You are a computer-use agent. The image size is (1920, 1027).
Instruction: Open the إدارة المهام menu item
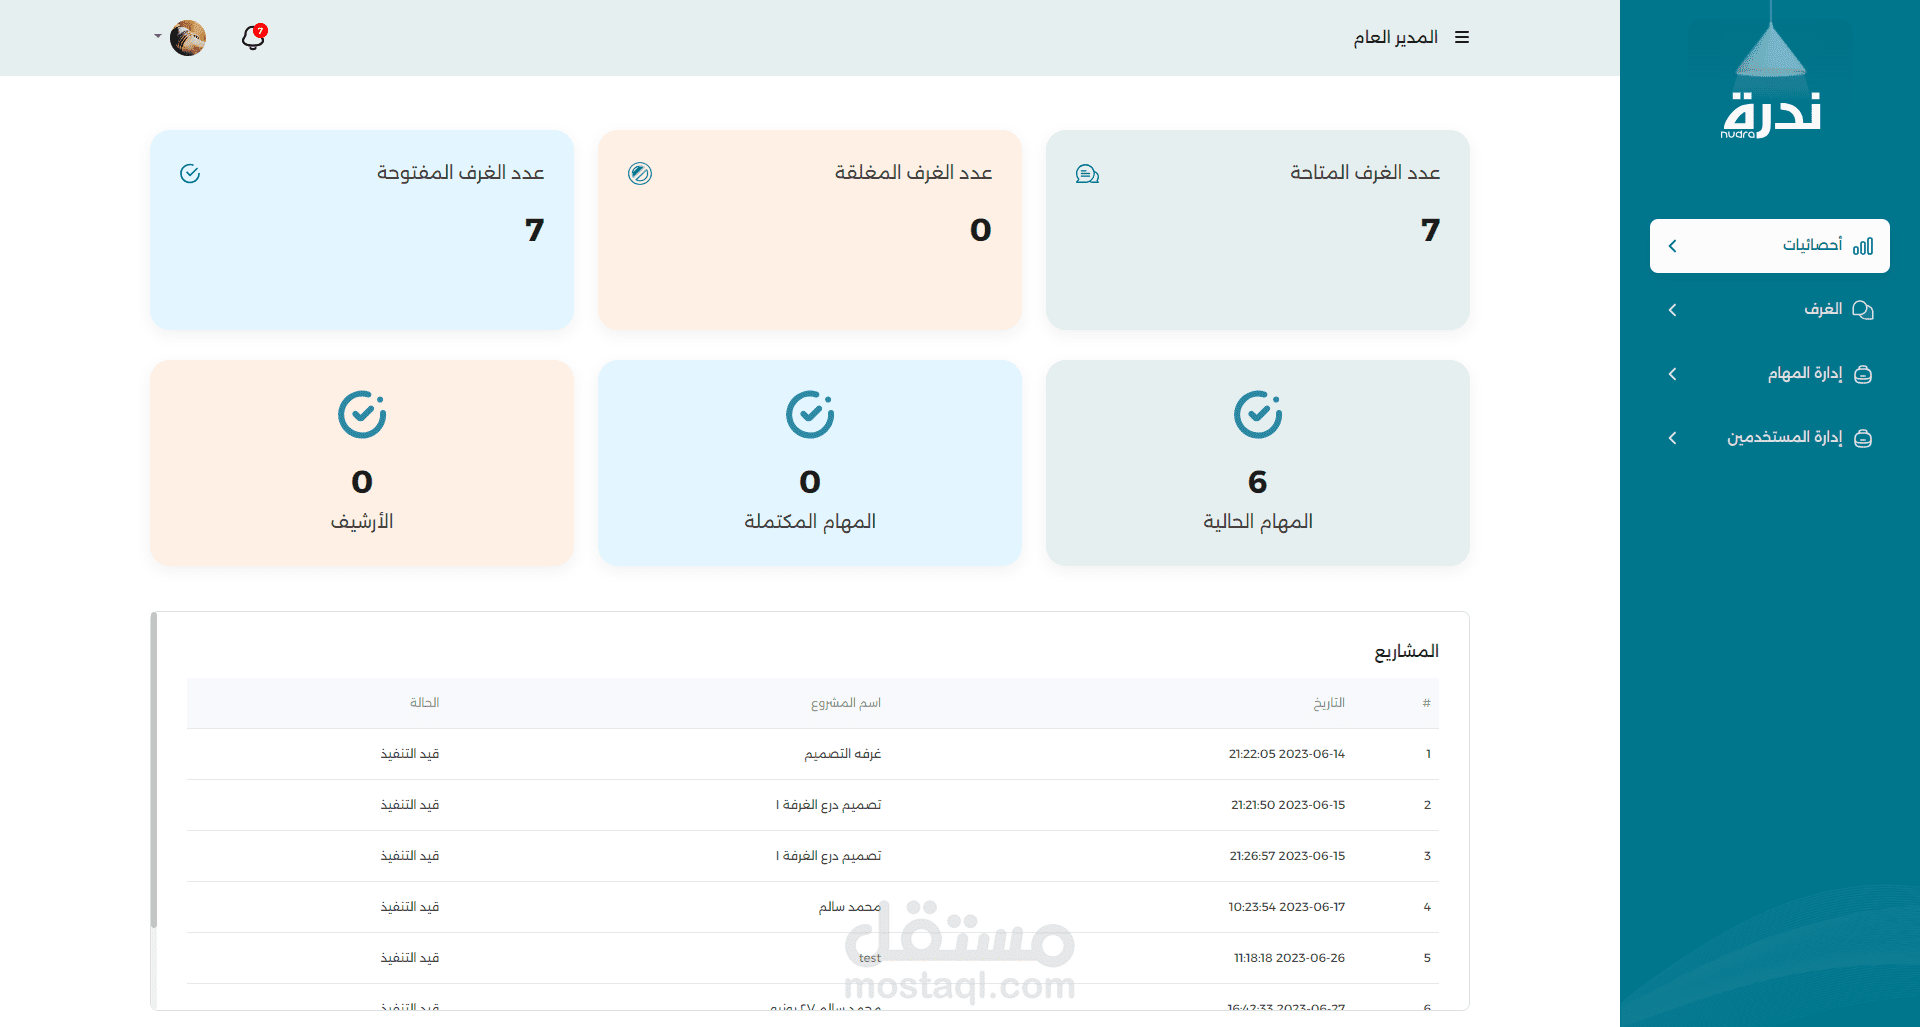(x=1770, y=374)
